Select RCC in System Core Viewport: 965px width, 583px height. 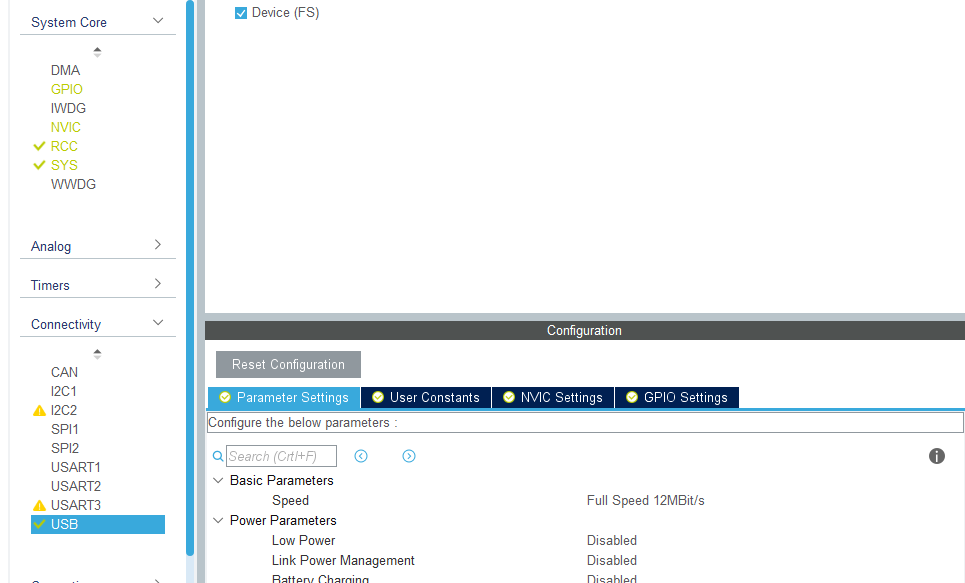pos(64,147)
